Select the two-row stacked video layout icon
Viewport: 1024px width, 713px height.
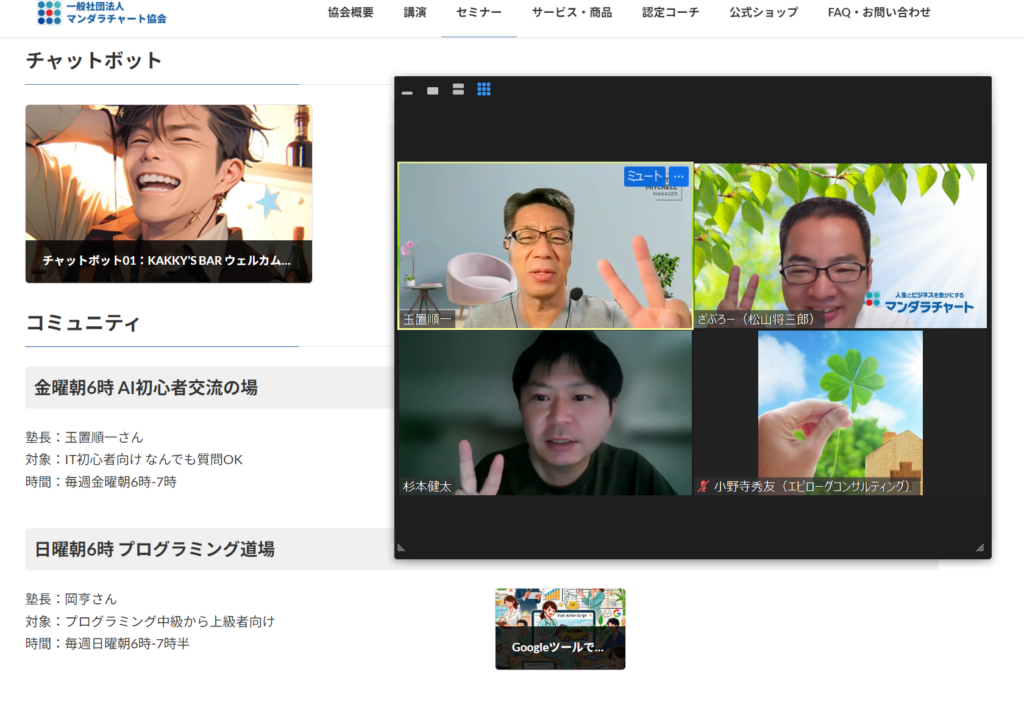coord(458,90)
